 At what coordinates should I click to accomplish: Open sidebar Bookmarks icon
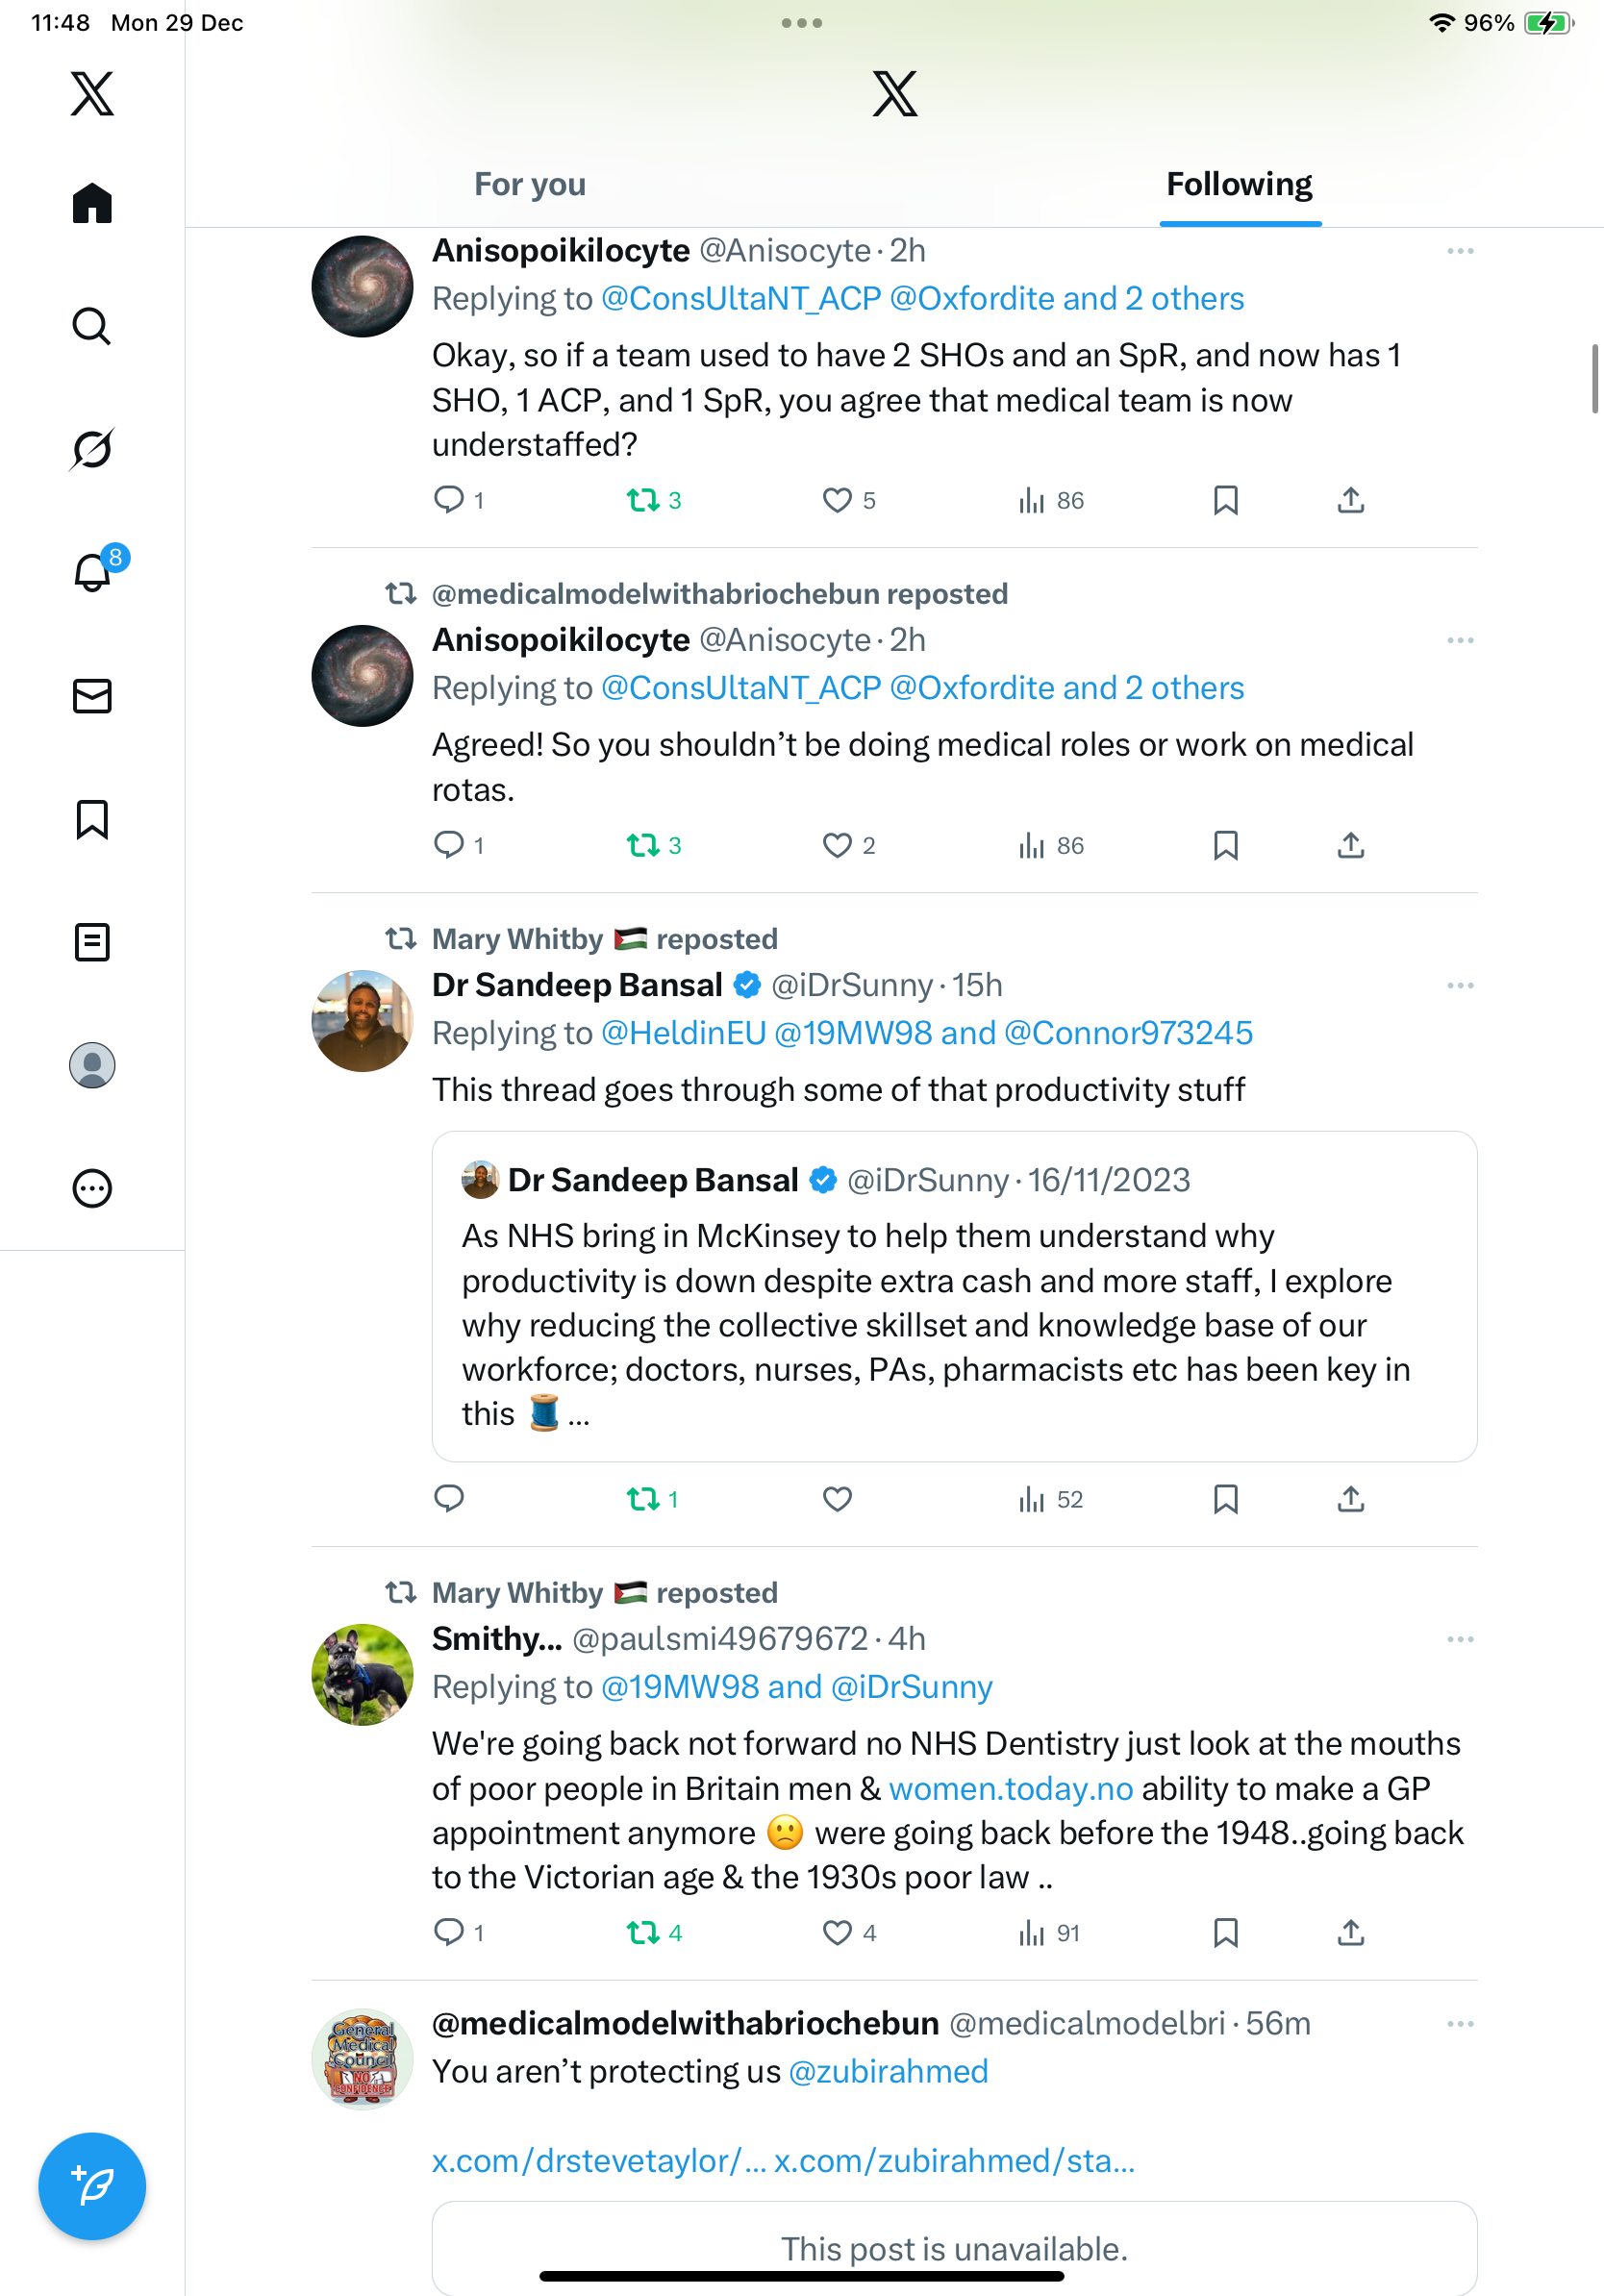(92, 819)
